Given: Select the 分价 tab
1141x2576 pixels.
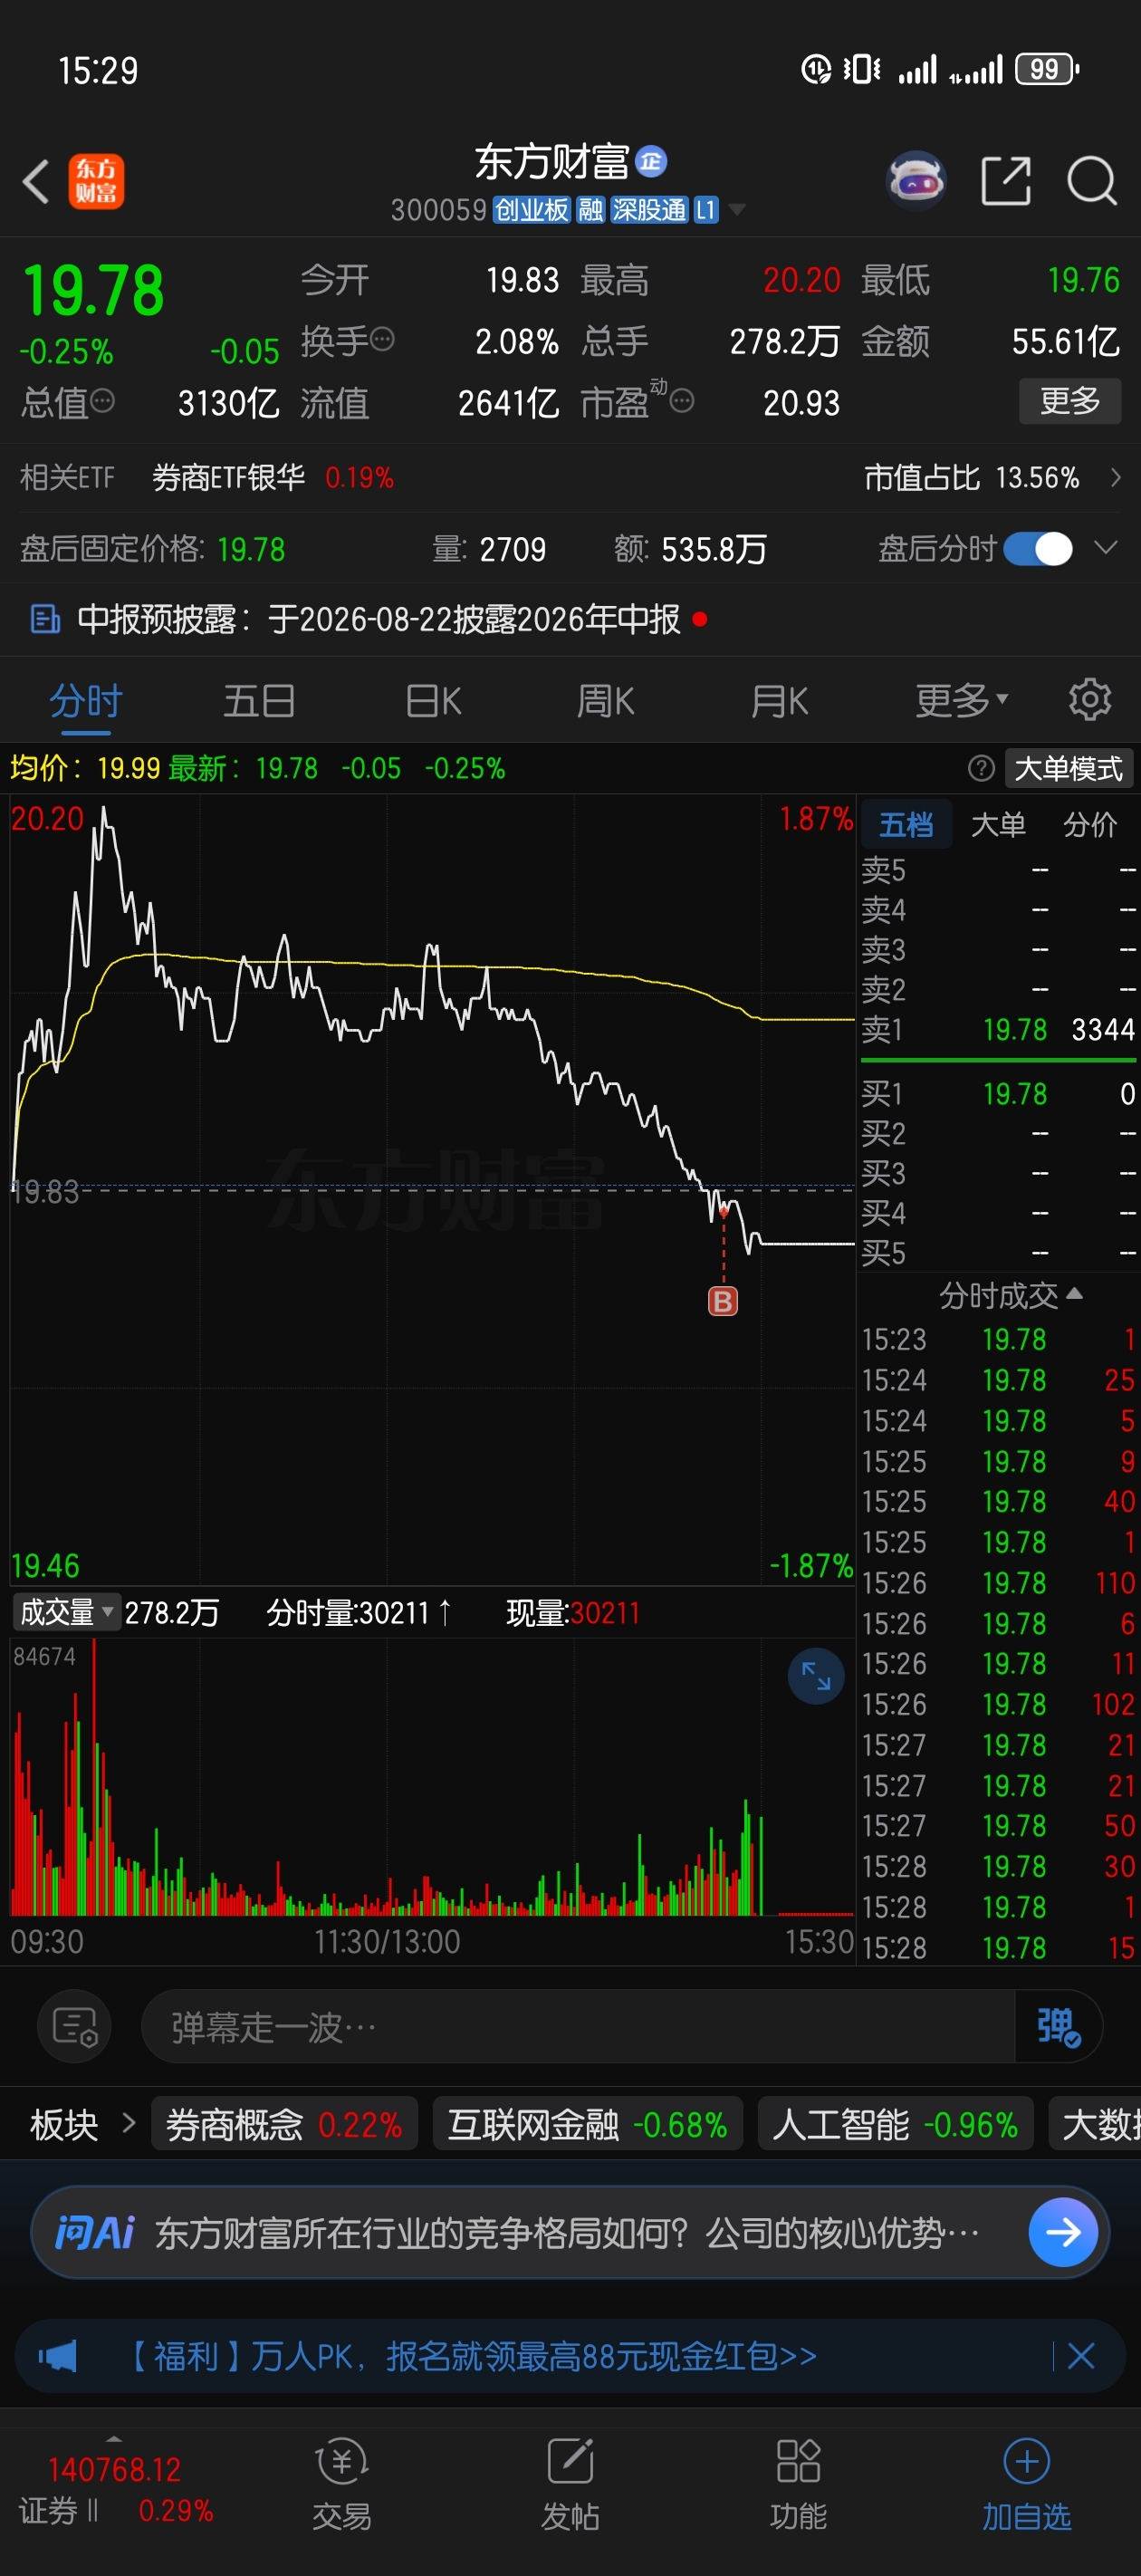Looking at the screenshot, I should pyautogui.click(x=1090, y=824).
